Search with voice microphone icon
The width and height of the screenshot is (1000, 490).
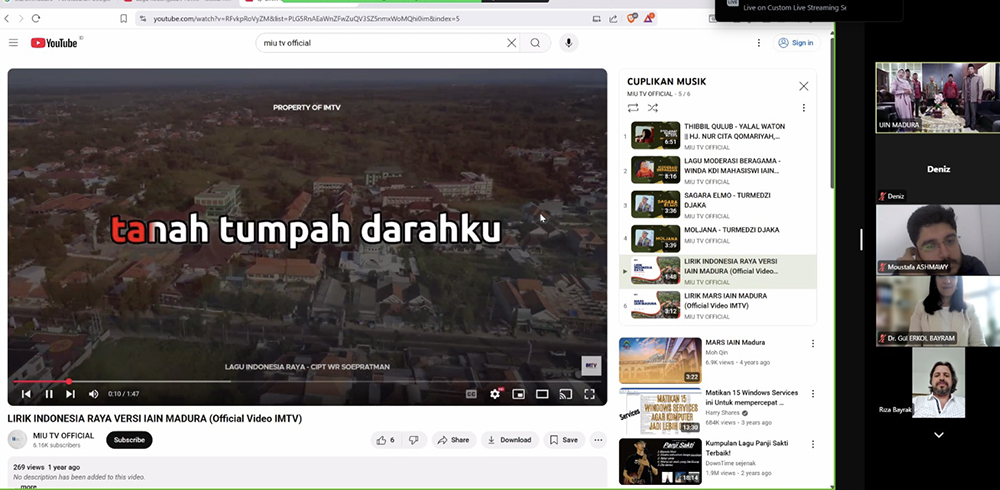click(569, 43)
